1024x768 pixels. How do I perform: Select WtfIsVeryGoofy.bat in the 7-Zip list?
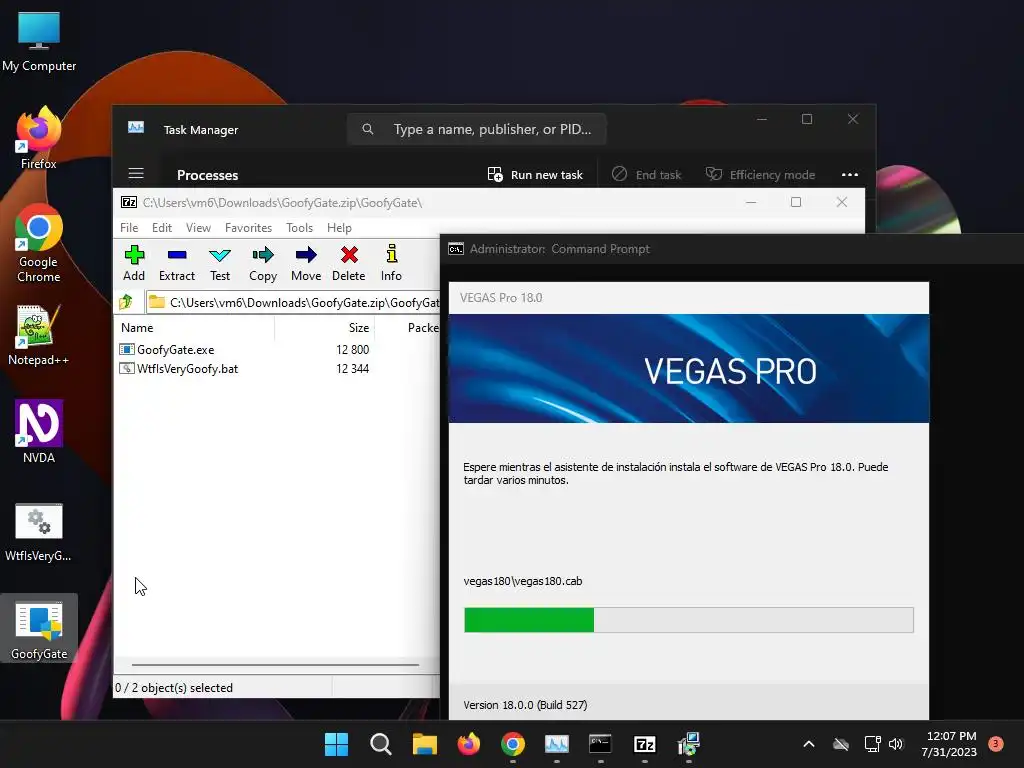187,369
